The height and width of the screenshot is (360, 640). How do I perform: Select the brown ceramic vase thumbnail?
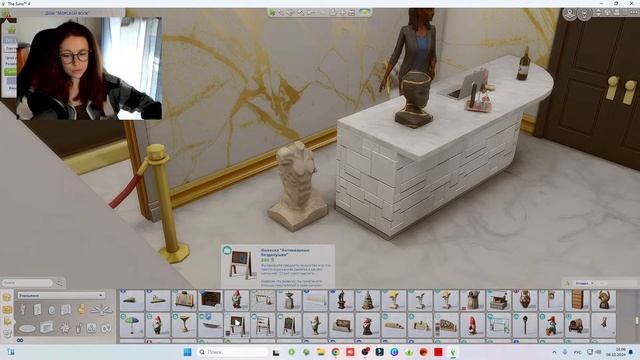(524, 300)
